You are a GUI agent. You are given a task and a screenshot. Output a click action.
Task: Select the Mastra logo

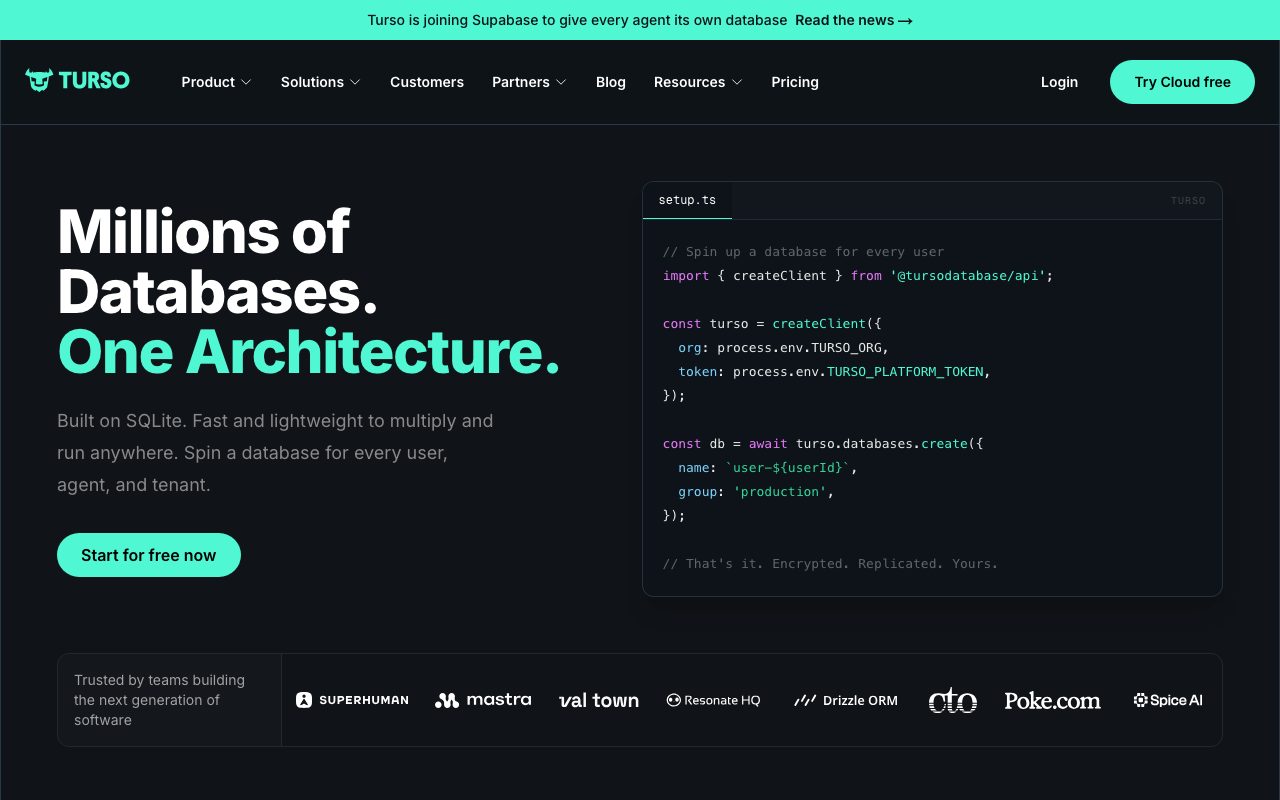(483, 700)
